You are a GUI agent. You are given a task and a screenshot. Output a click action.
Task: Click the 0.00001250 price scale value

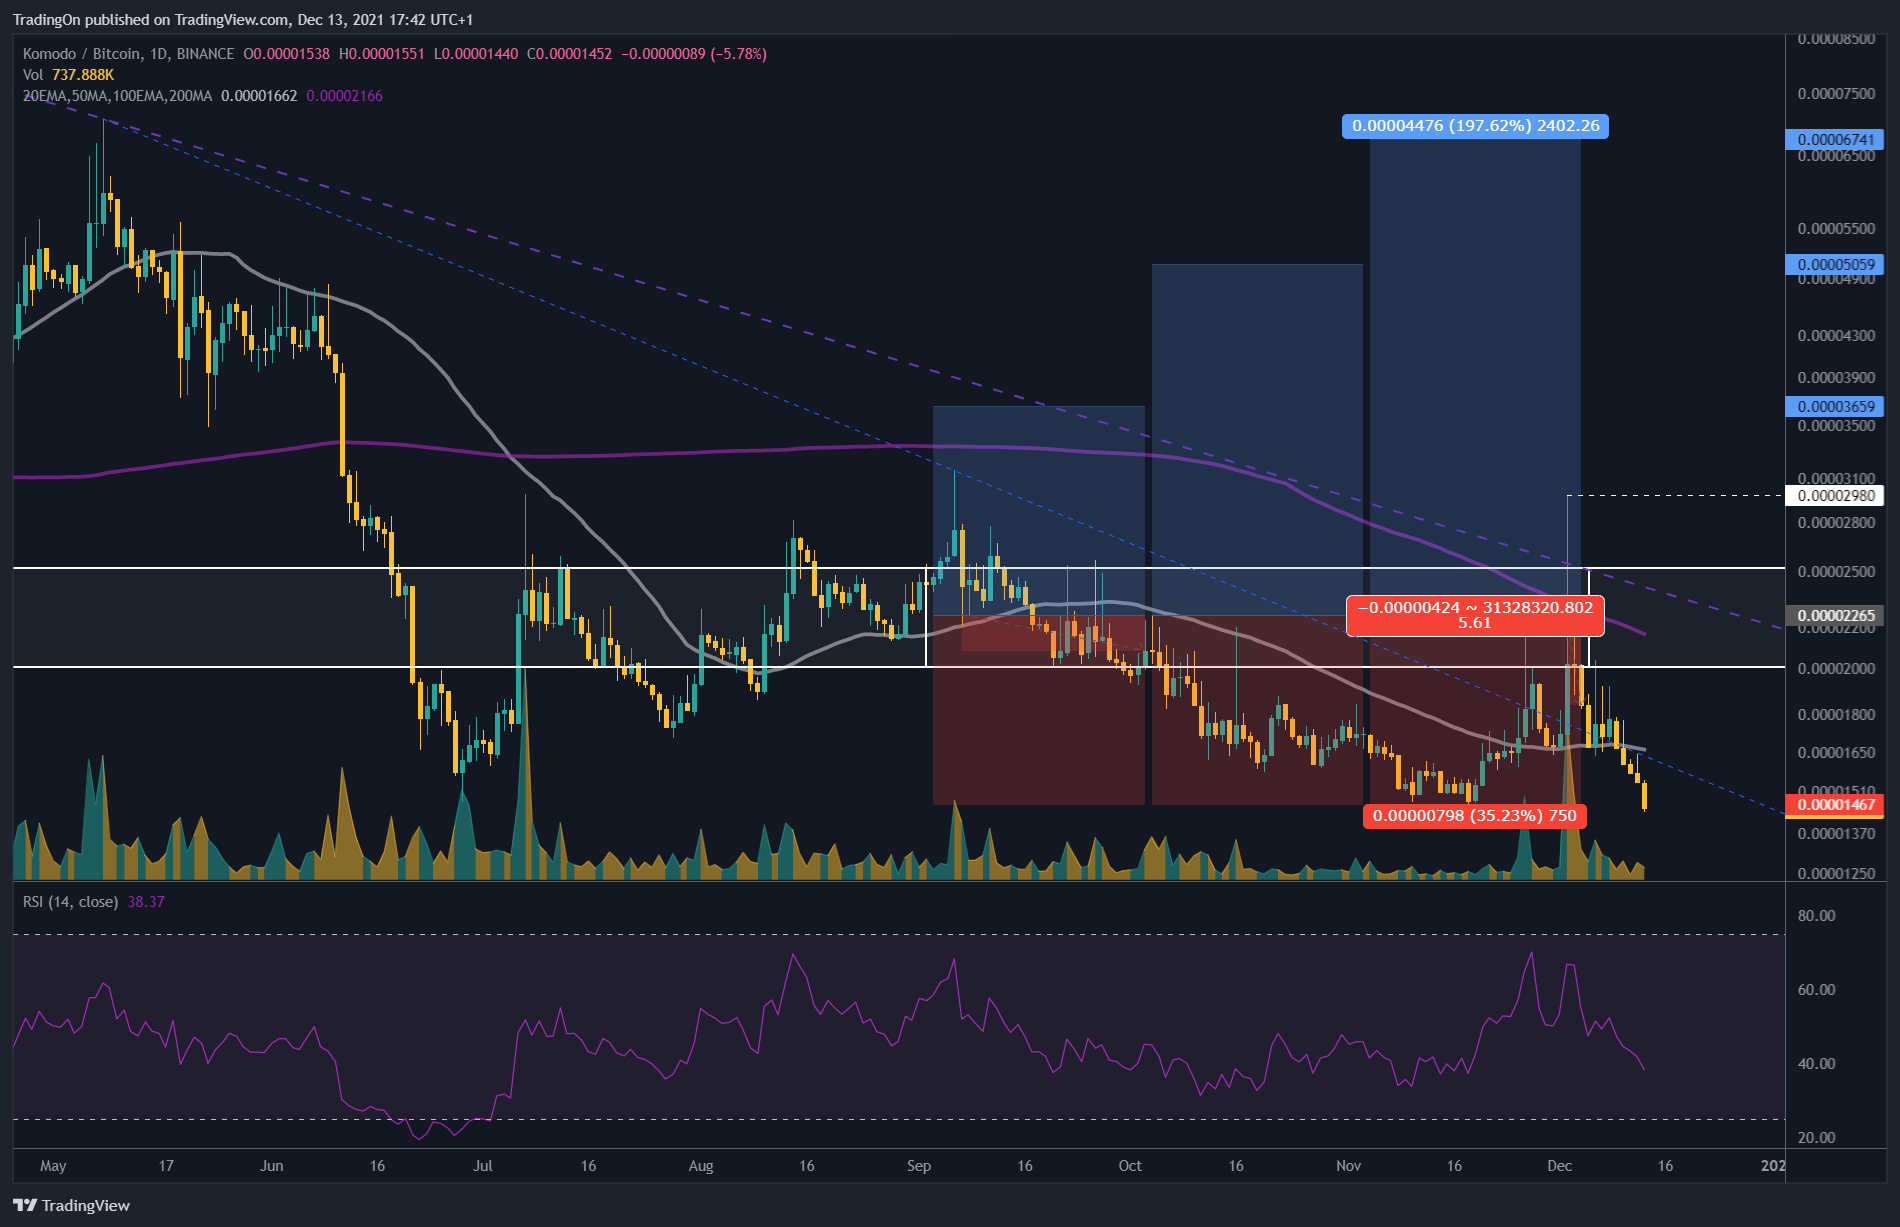[1836, 874]
